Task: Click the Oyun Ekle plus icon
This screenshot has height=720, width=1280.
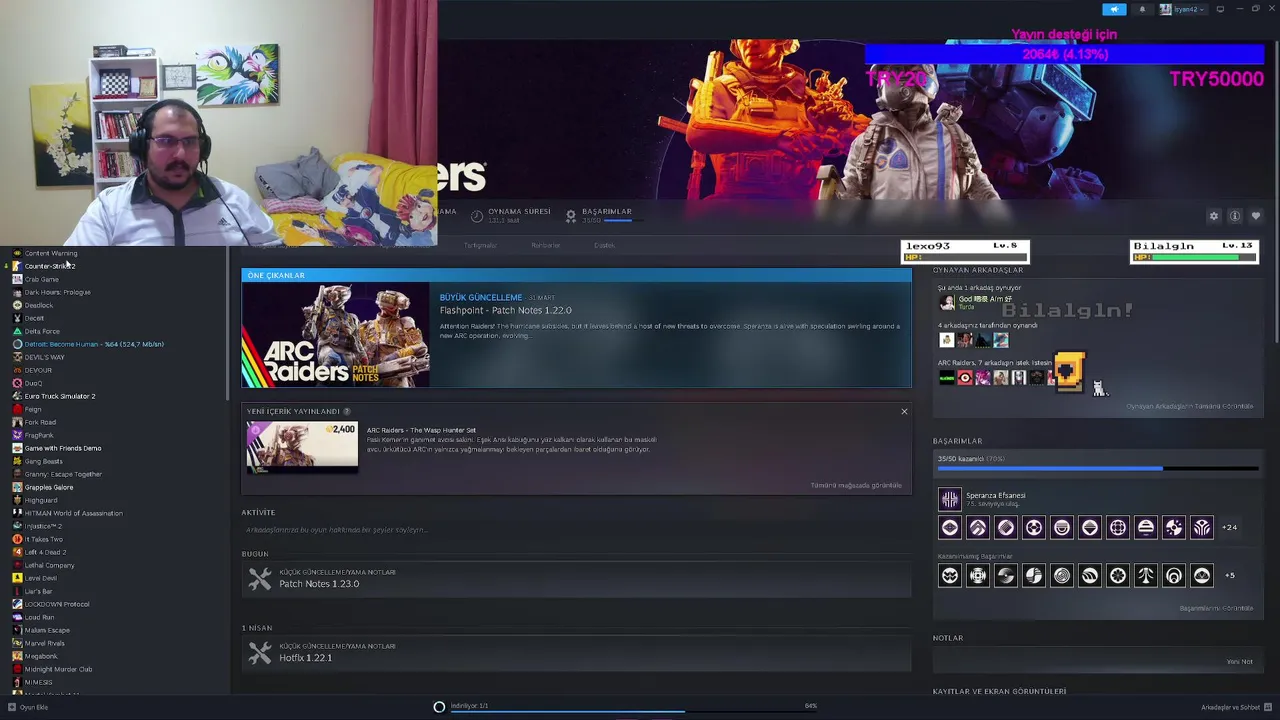Action: [10, 707]
